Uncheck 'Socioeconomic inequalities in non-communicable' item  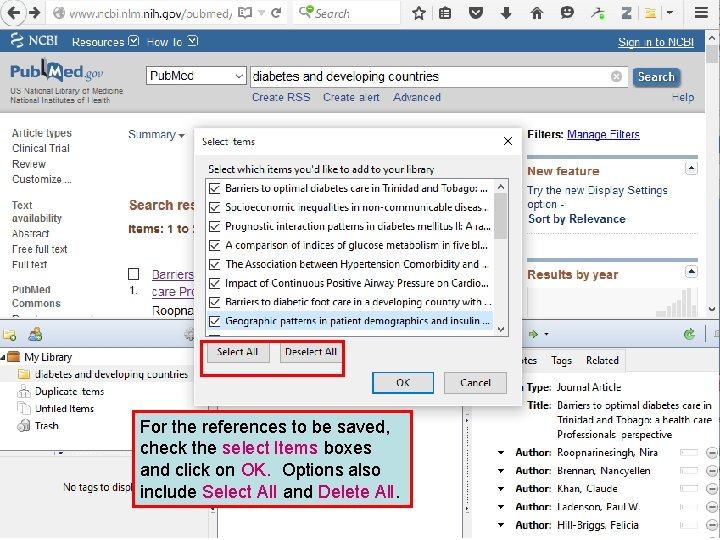pyautogui.click(x=214, y=208)
